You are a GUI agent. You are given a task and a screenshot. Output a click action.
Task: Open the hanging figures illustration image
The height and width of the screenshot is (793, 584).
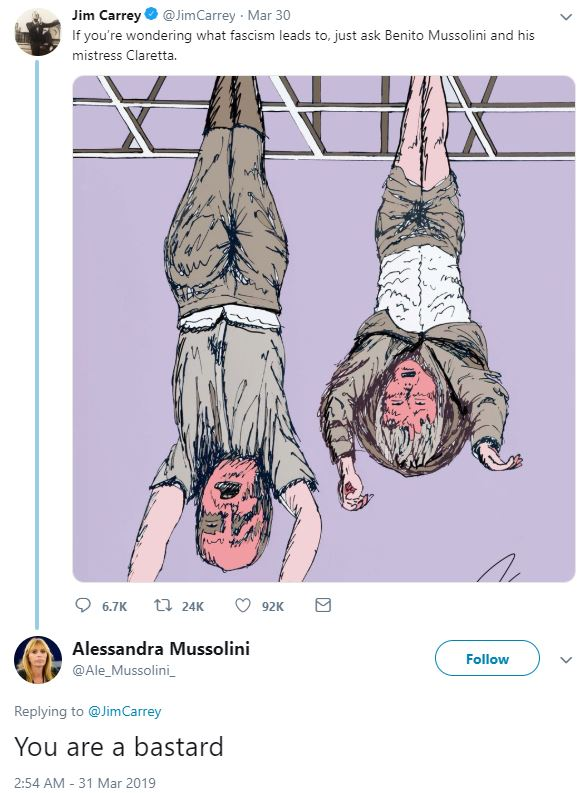click(x=324, y=329)
